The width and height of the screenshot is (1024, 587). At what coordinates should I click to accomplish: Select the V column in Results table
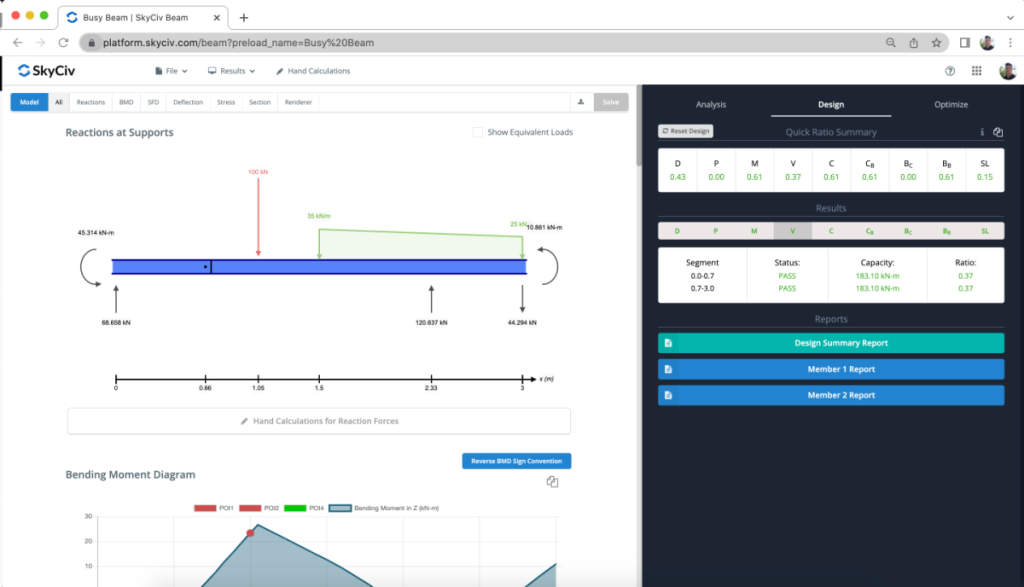793,230
